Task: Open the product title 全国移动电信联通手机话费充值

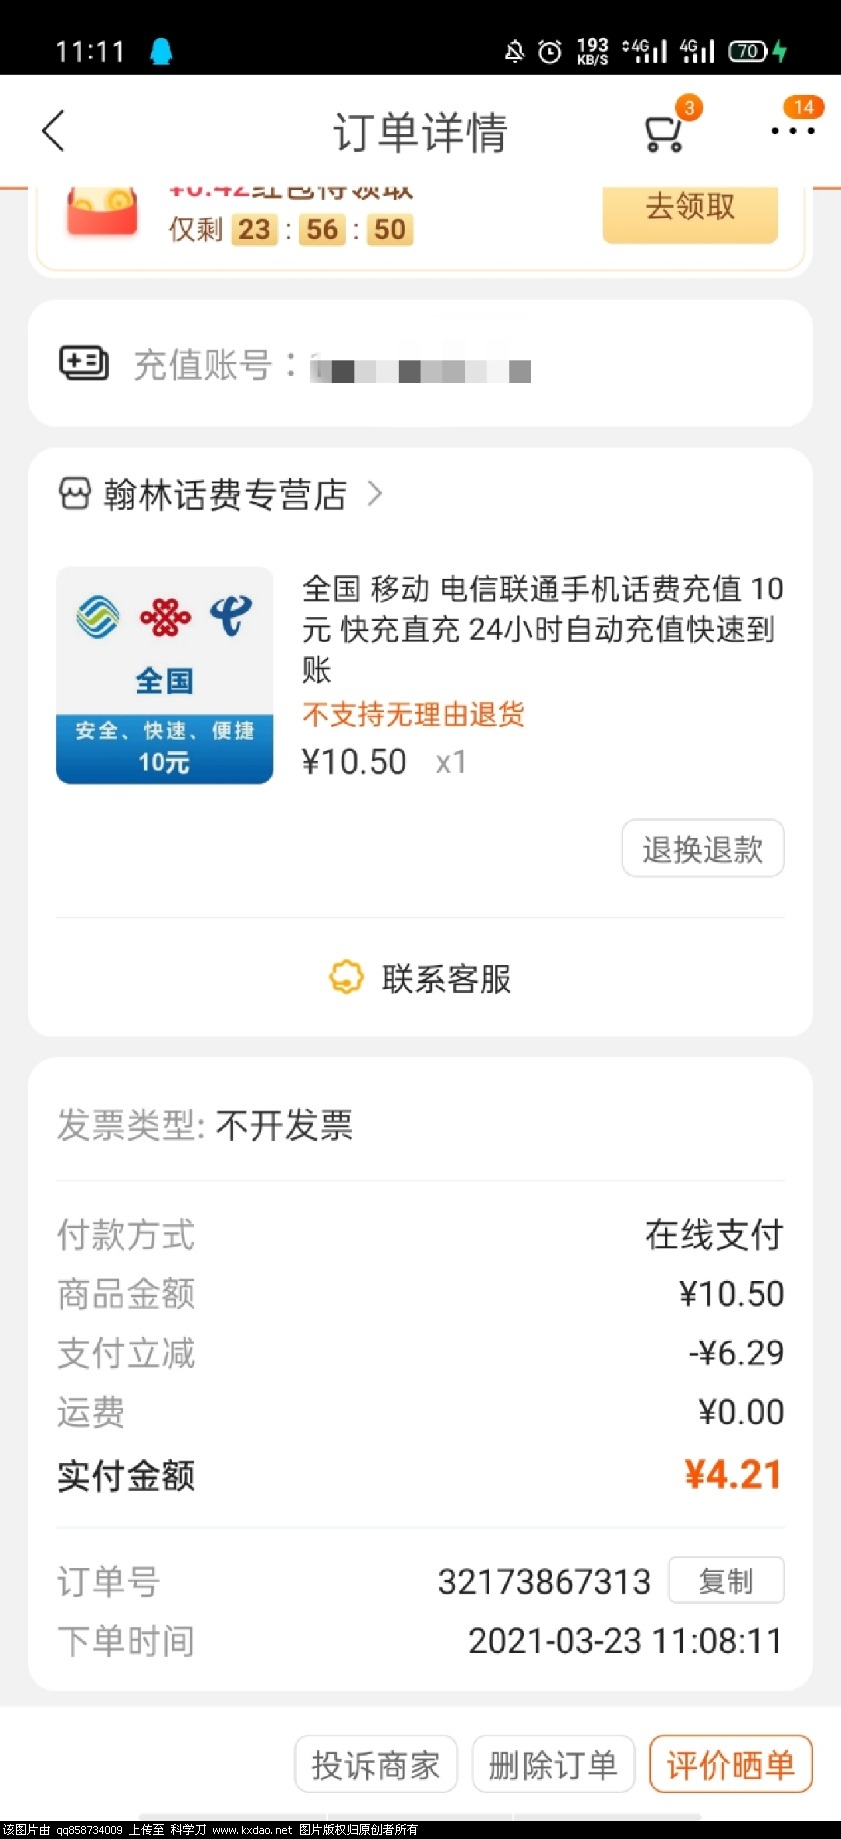Action: pos(543,628)
